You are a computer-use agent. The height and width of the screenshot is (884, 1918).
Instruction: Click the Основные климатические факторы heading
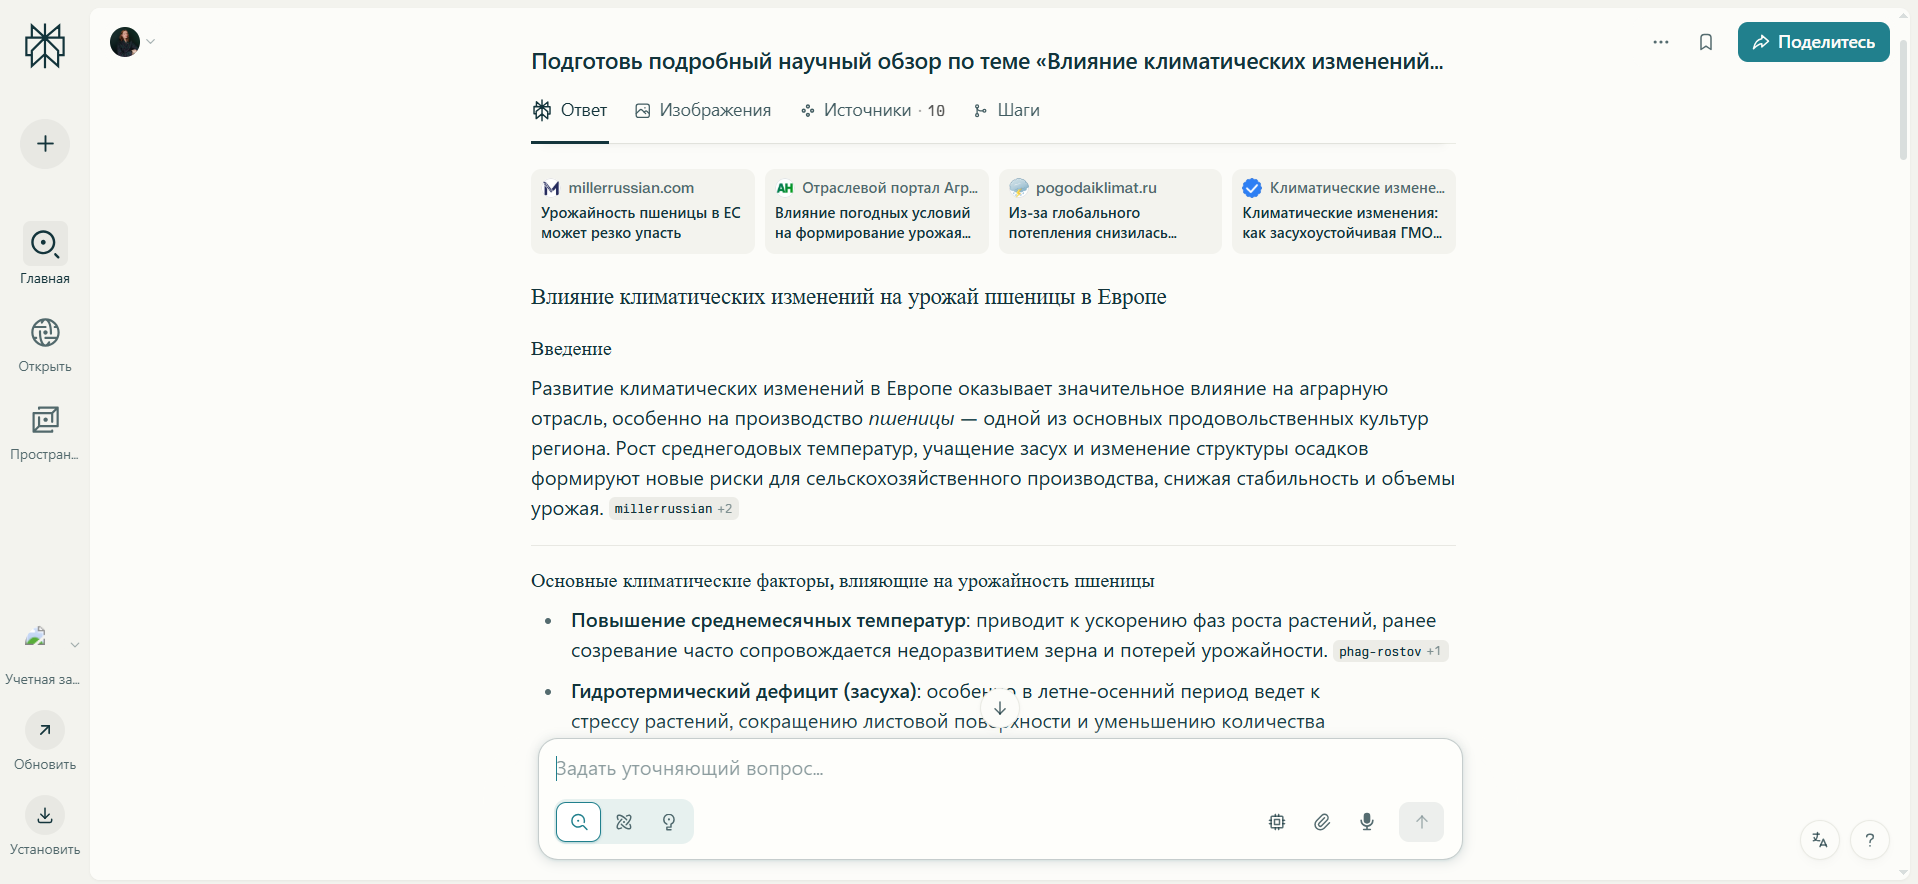842,581
